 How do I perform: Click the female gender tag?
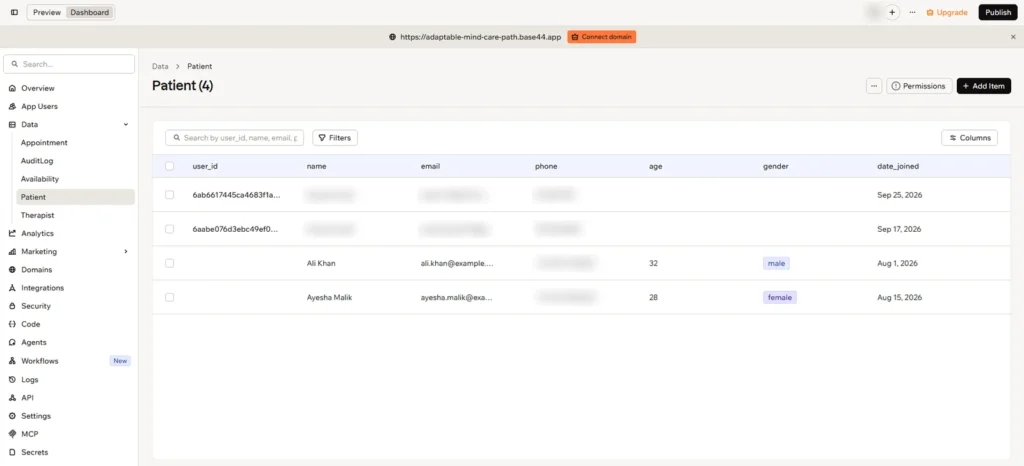pos(780,298)
